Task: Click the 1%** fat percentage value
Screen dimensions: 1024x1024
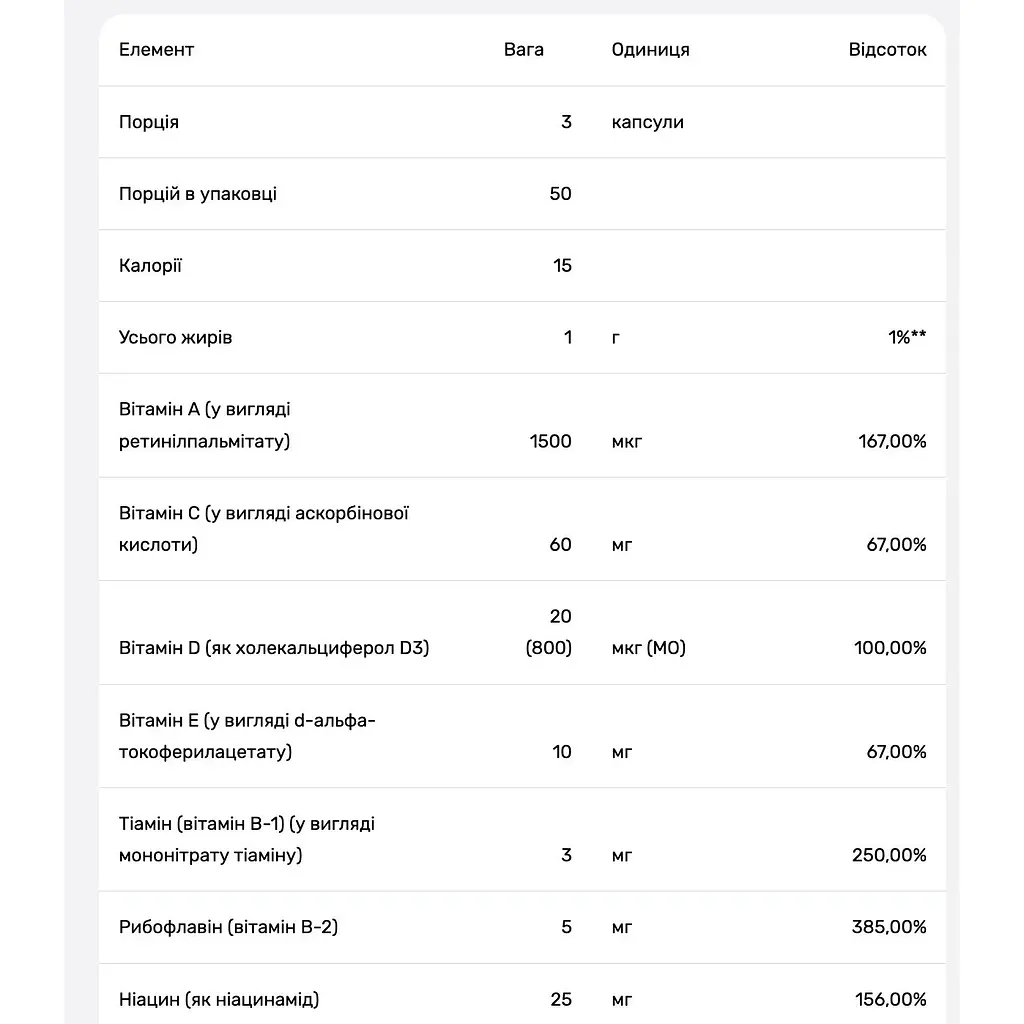Action: click(907, 337)
